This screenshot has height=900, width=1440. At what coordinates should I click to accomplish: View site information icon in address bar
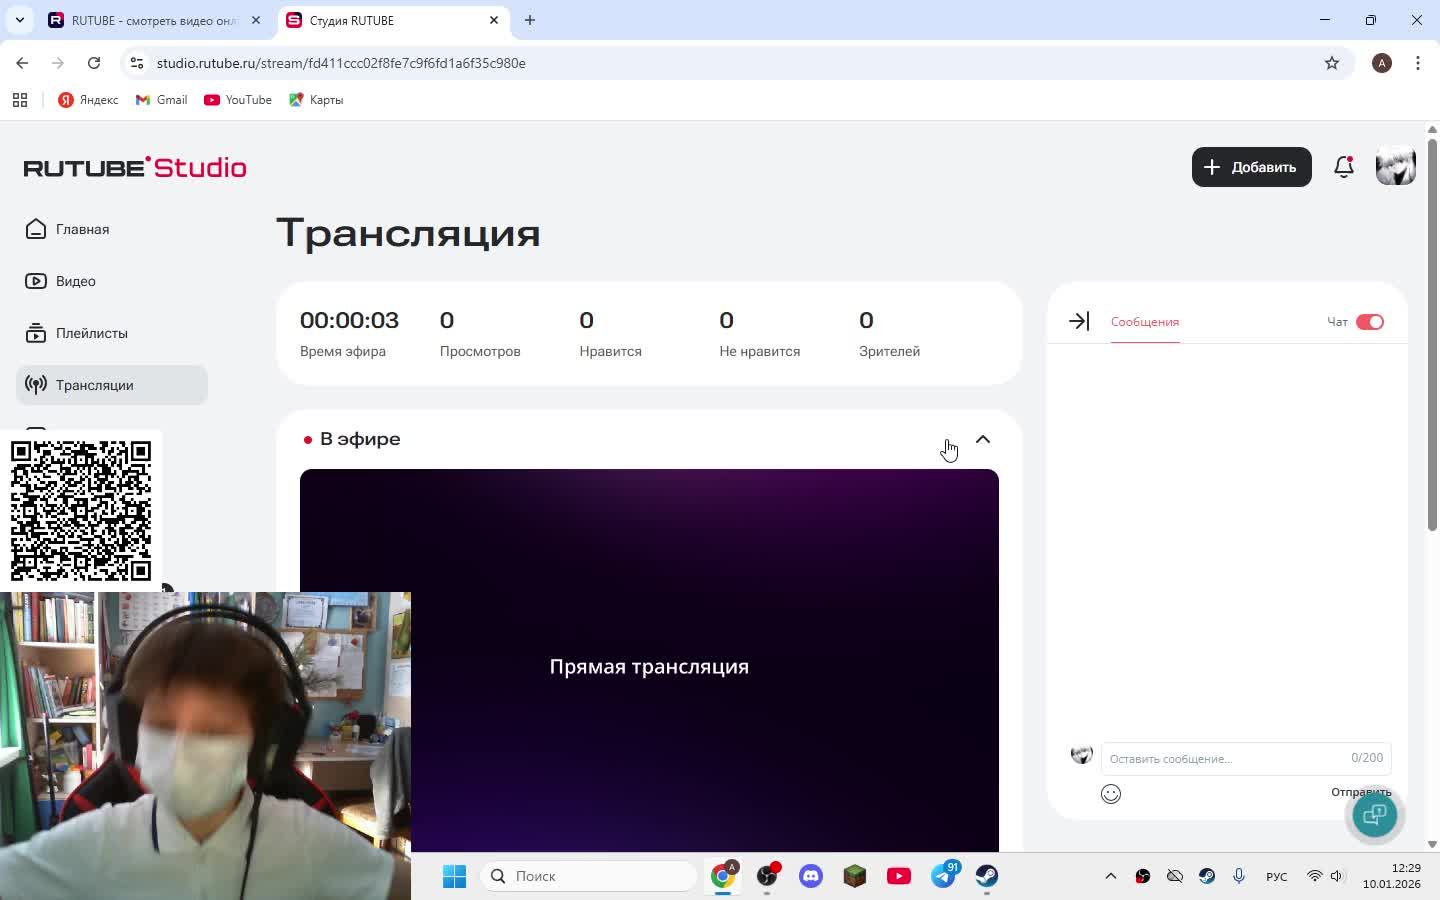[x=137, y=63]
